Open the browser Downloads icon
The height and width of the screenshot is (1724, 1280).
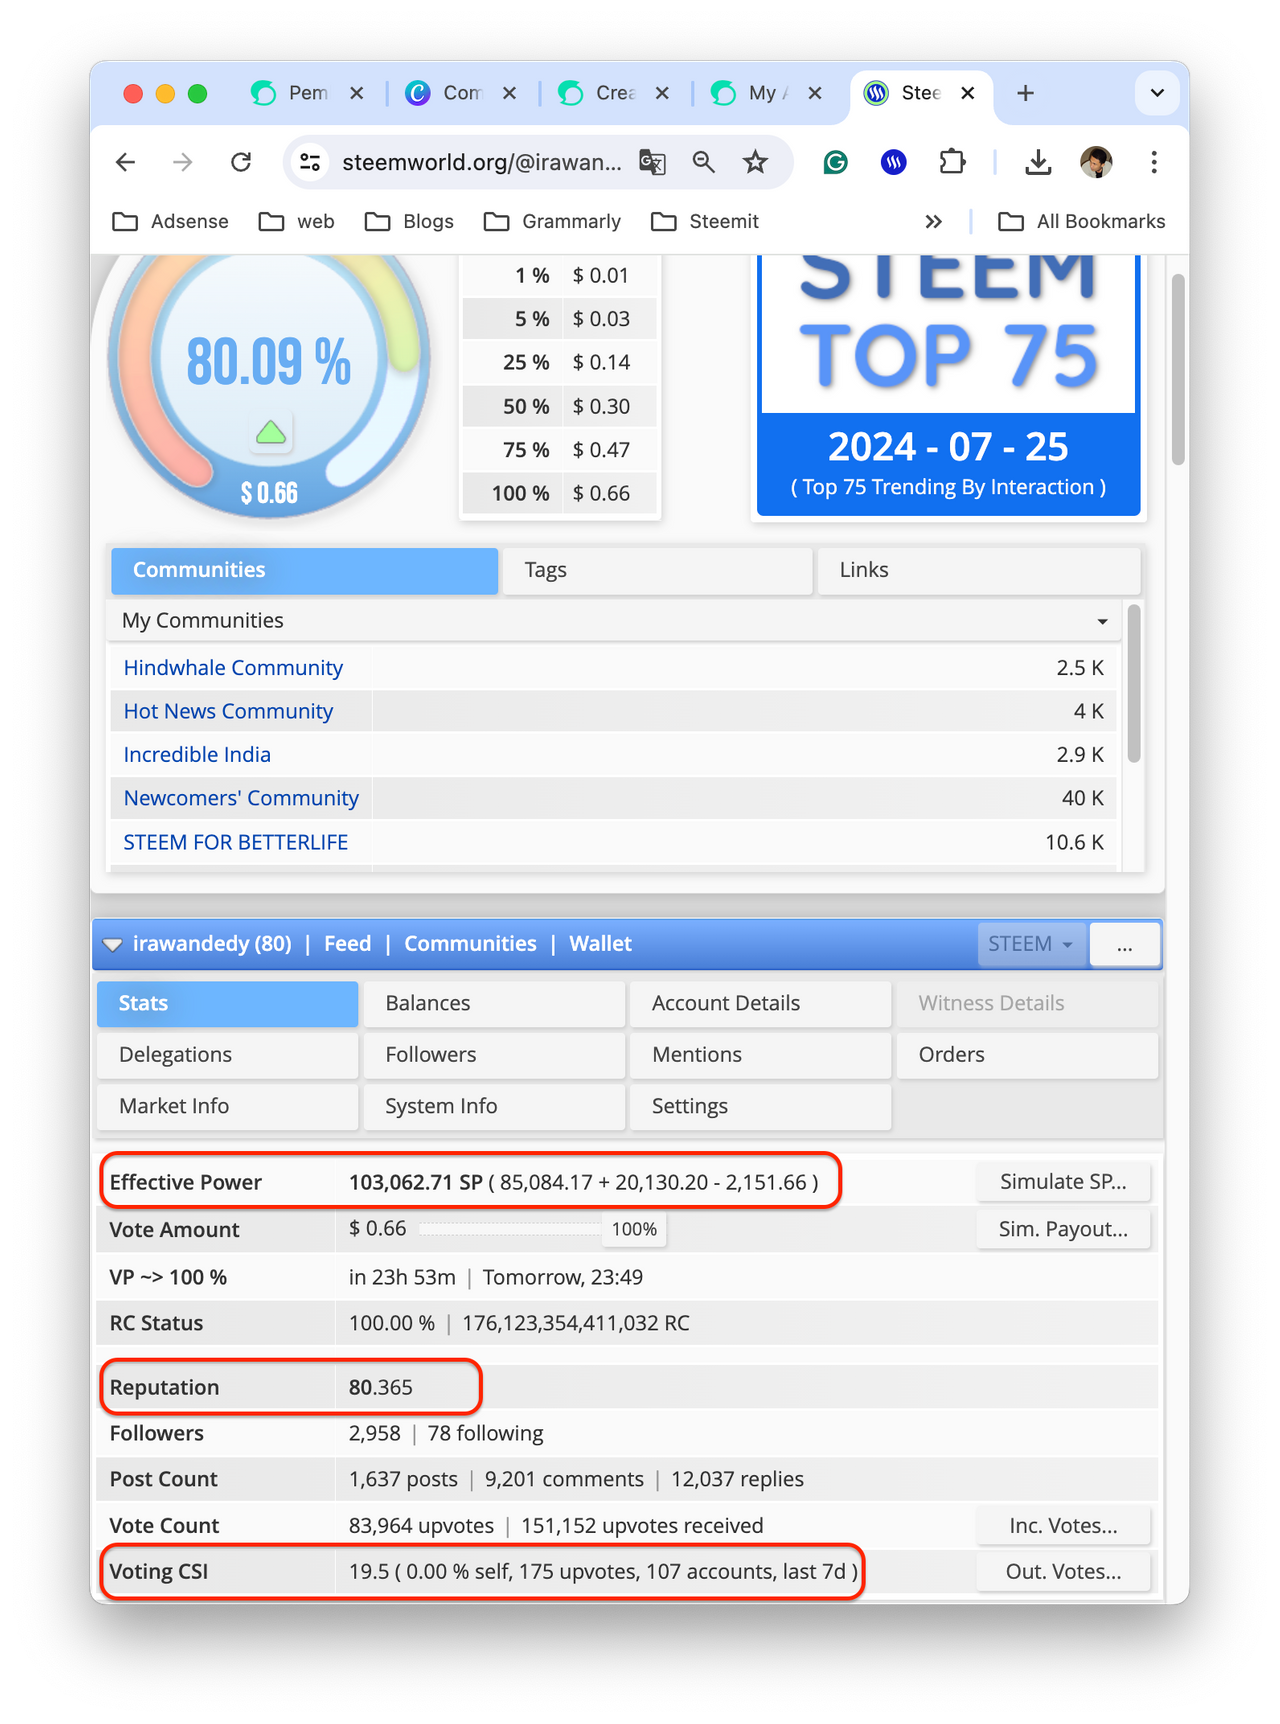click(1038, 162)
